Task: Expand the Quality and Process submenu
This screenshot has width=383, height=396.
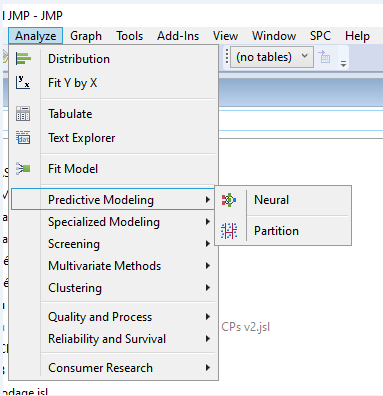Action: 113,317
